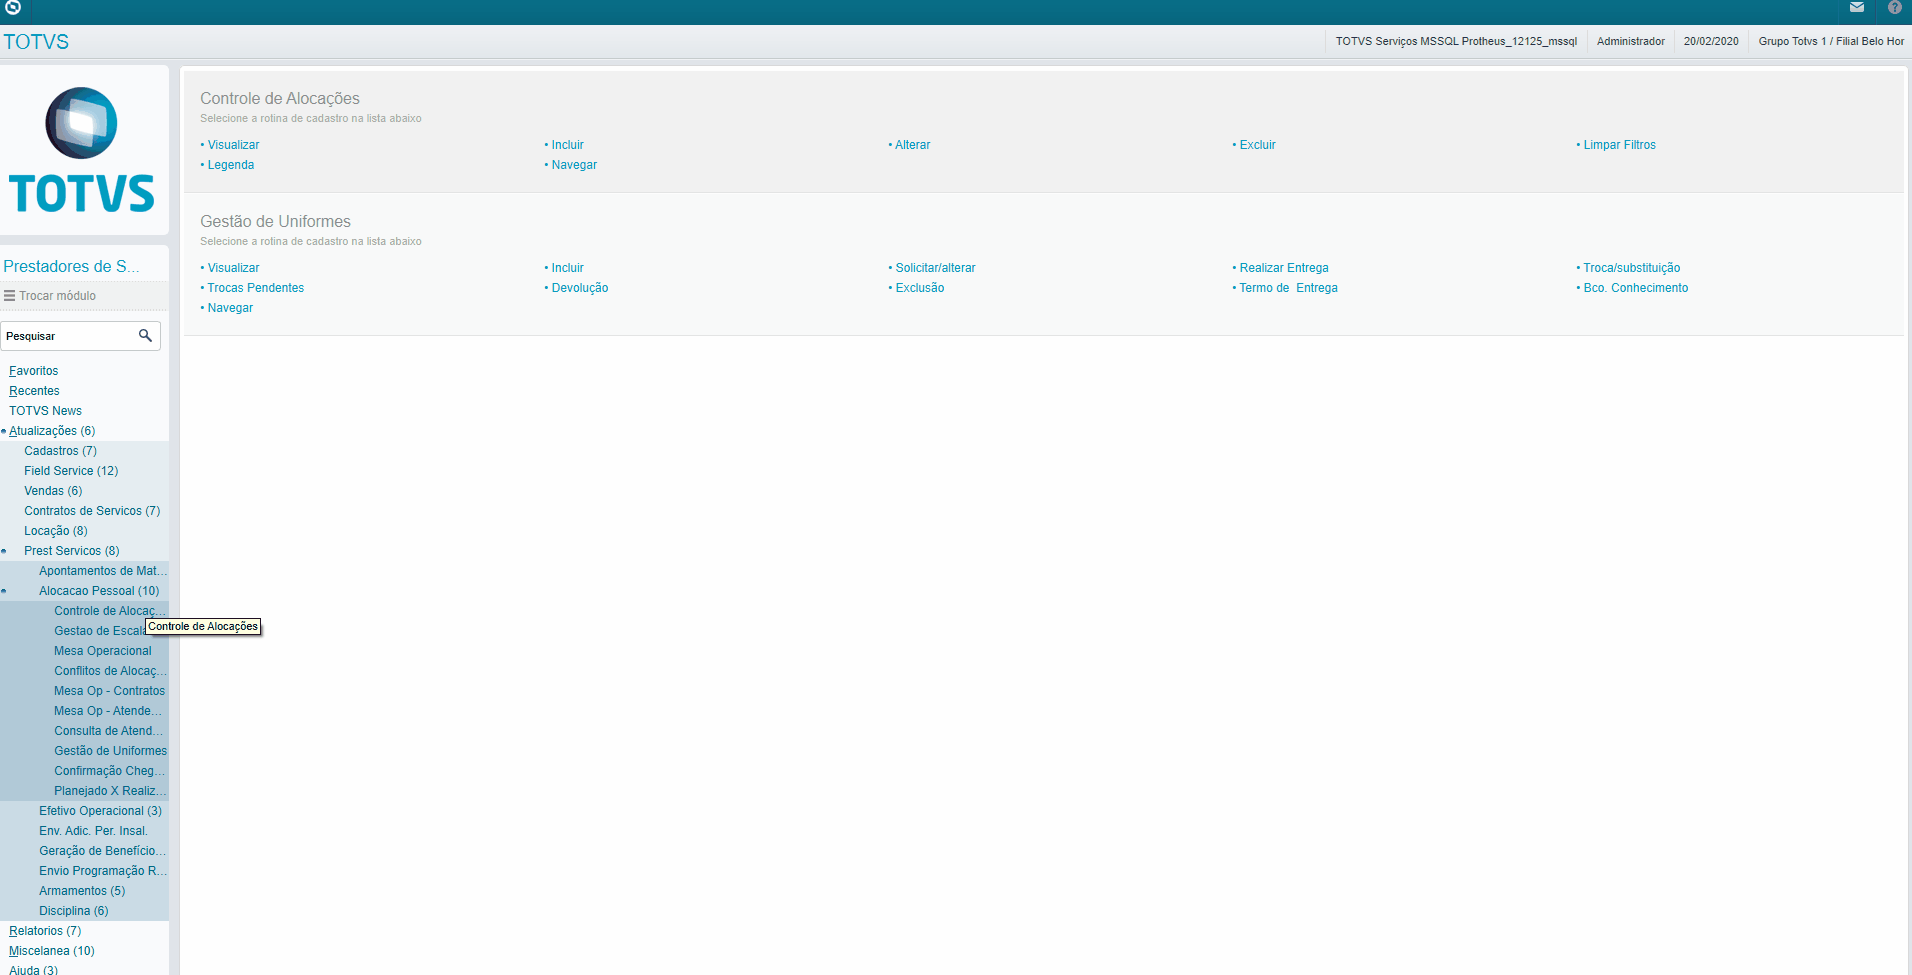Open Mesa Op - Contratos sidebar item
Viewport: 1912px width, 975px height.
[109, 691]
